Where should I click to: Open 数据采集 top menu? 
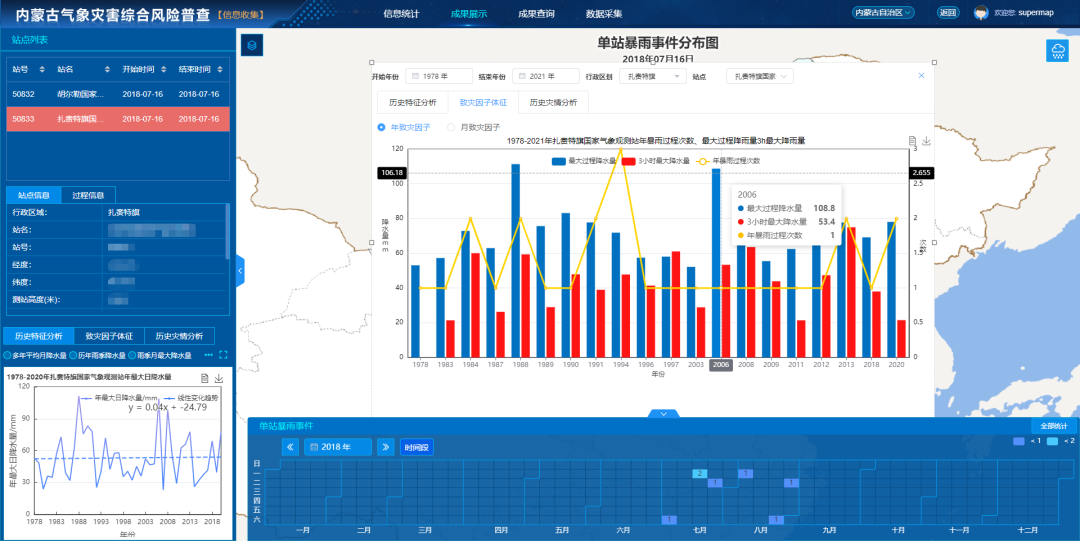(603, 13)
